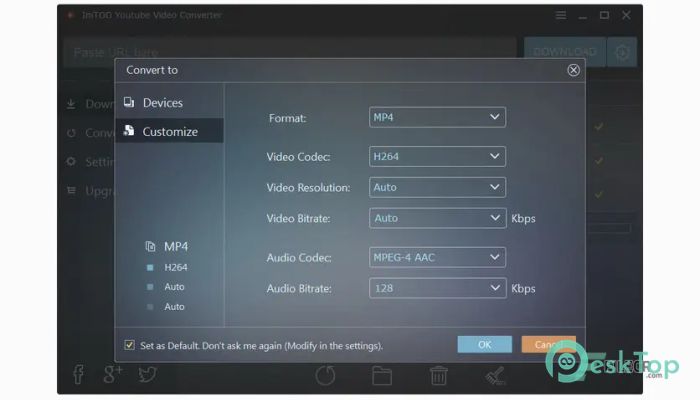Image resolution: width=700 pixels, height=400 pixels.
Task: Click the Audio Bitrate: label
Action: coord(299,288)
